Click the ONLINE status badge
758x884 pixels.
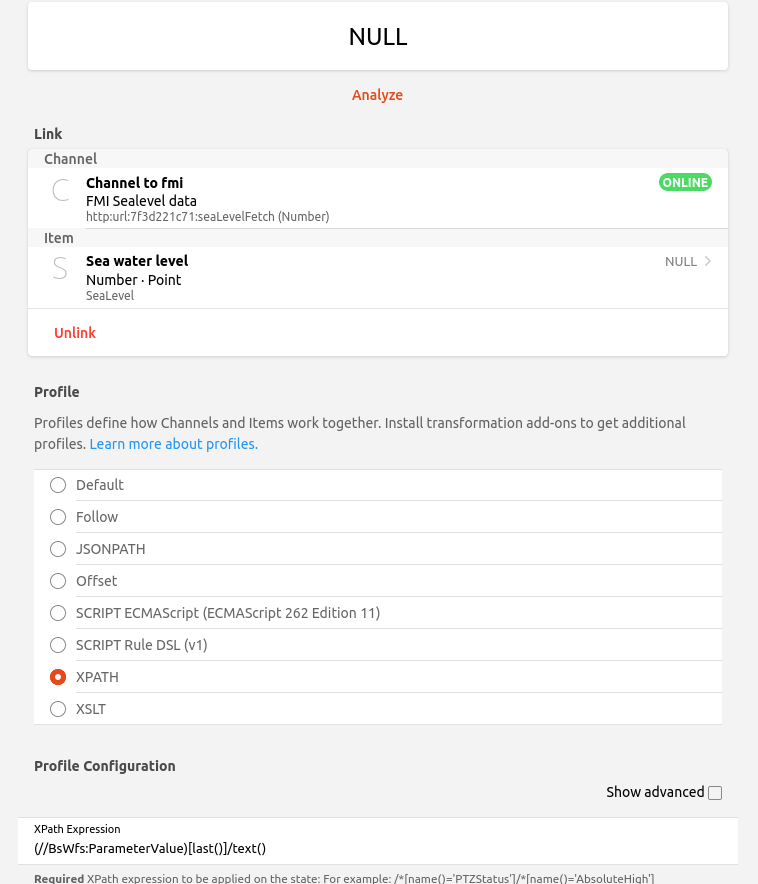(x=685, y=183)
